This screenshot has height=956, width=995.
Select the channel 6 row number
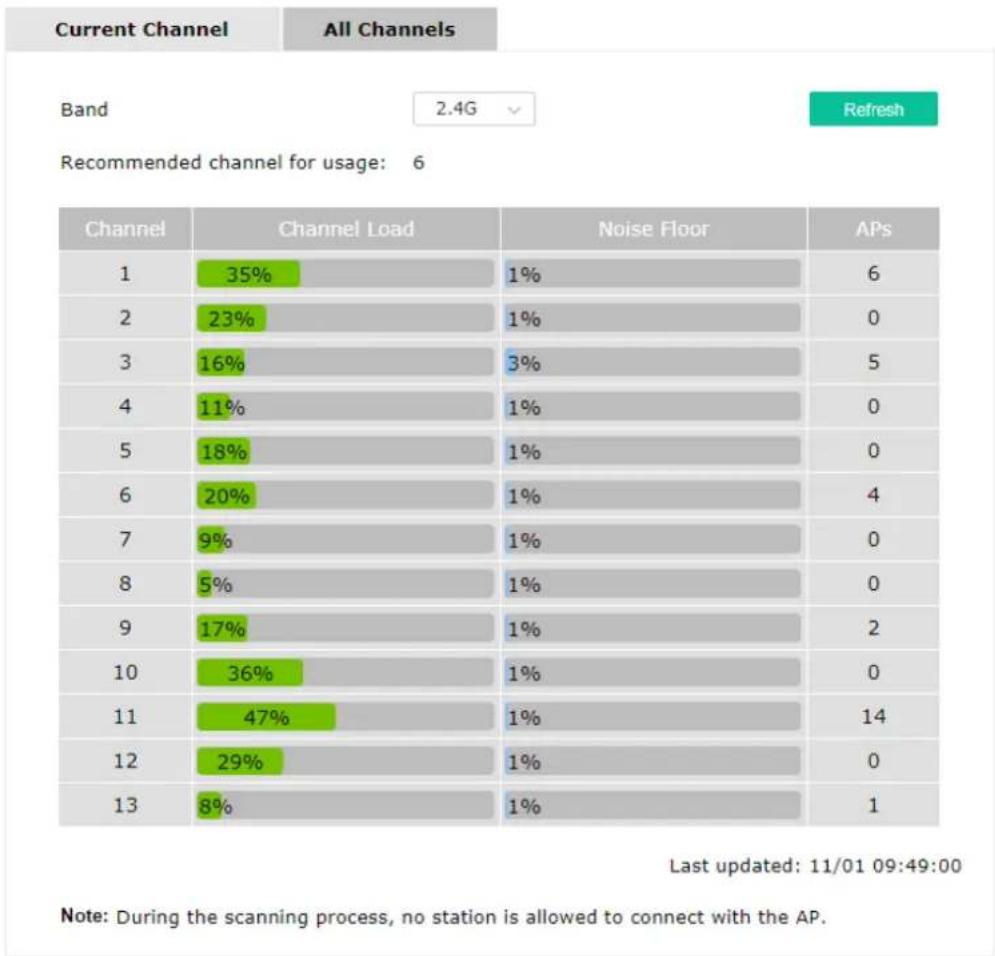pyautogui.click(x=125, y=495)
